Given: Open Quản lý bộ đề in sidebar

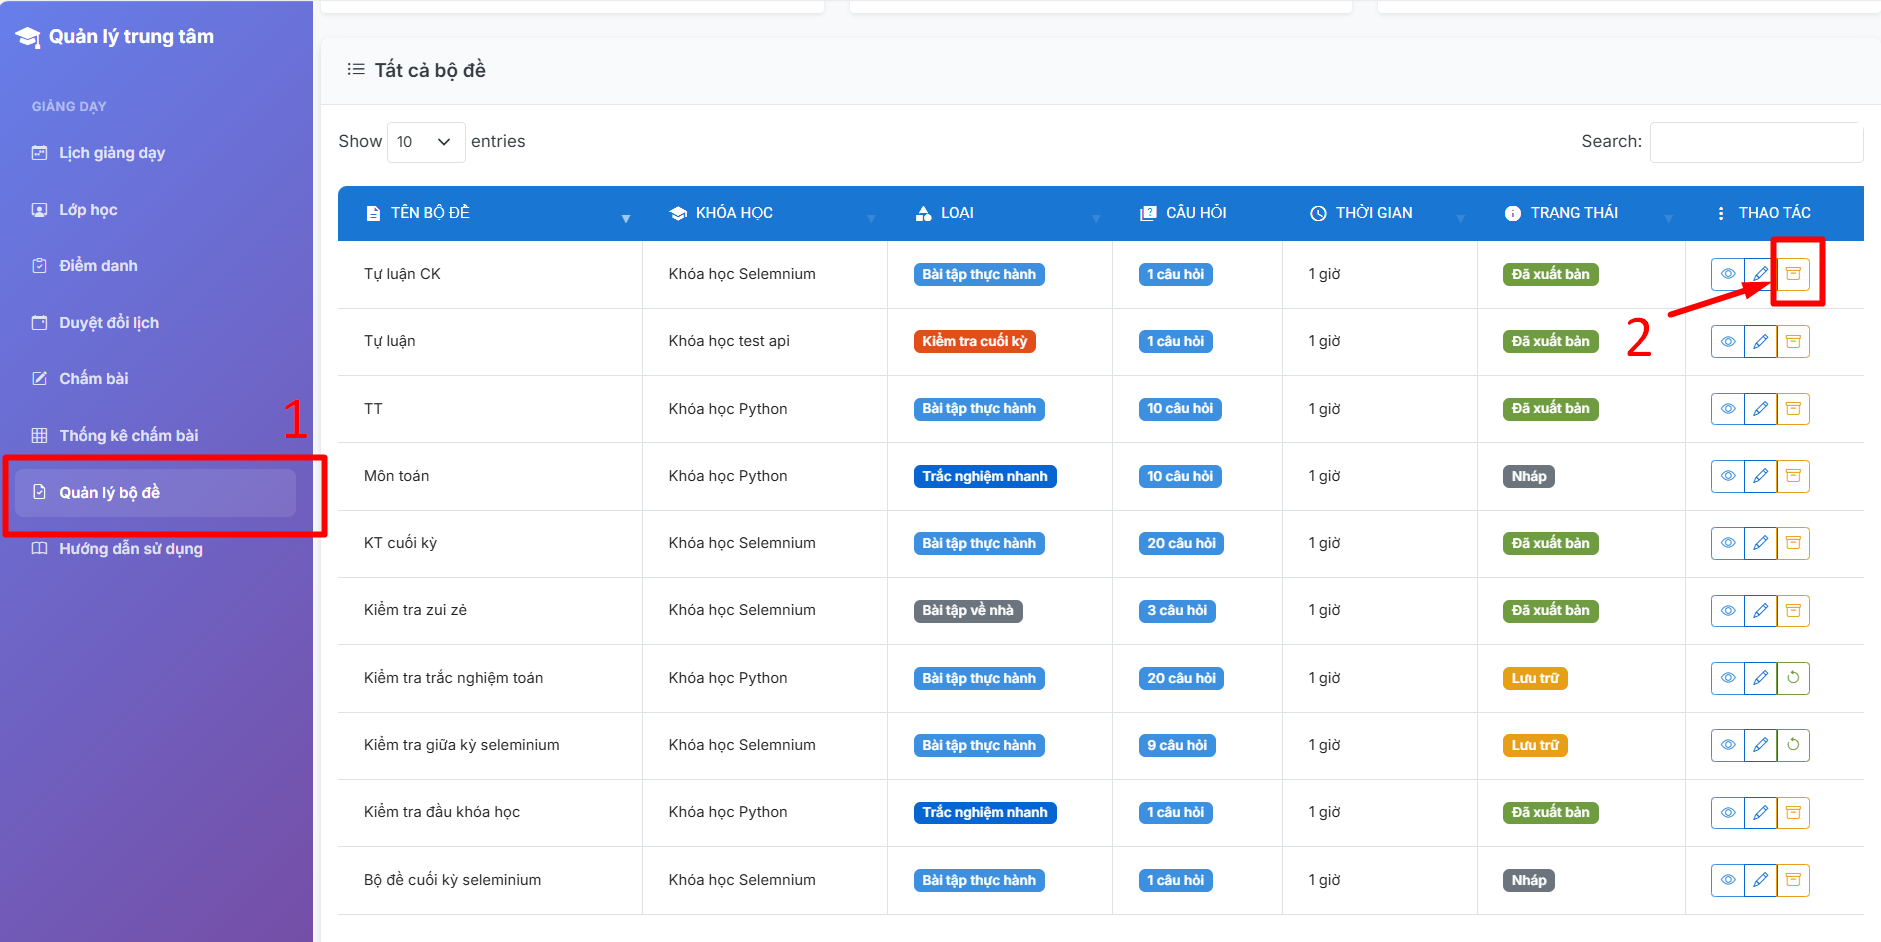Looking at the screenshot, I should [109, 492].
